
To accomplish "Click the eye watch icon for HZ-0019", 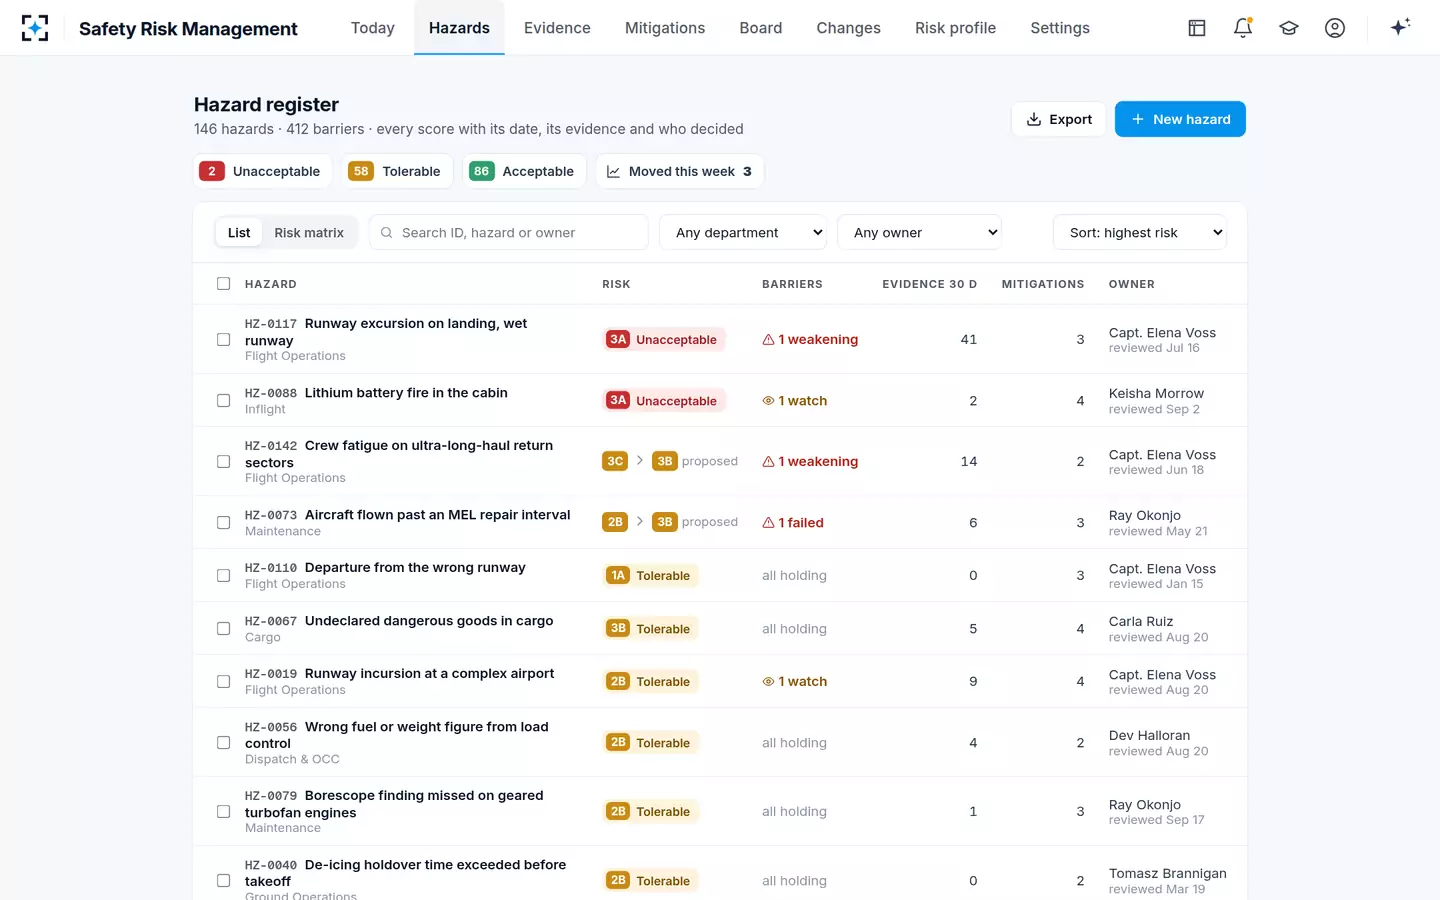I will point(768,682).
